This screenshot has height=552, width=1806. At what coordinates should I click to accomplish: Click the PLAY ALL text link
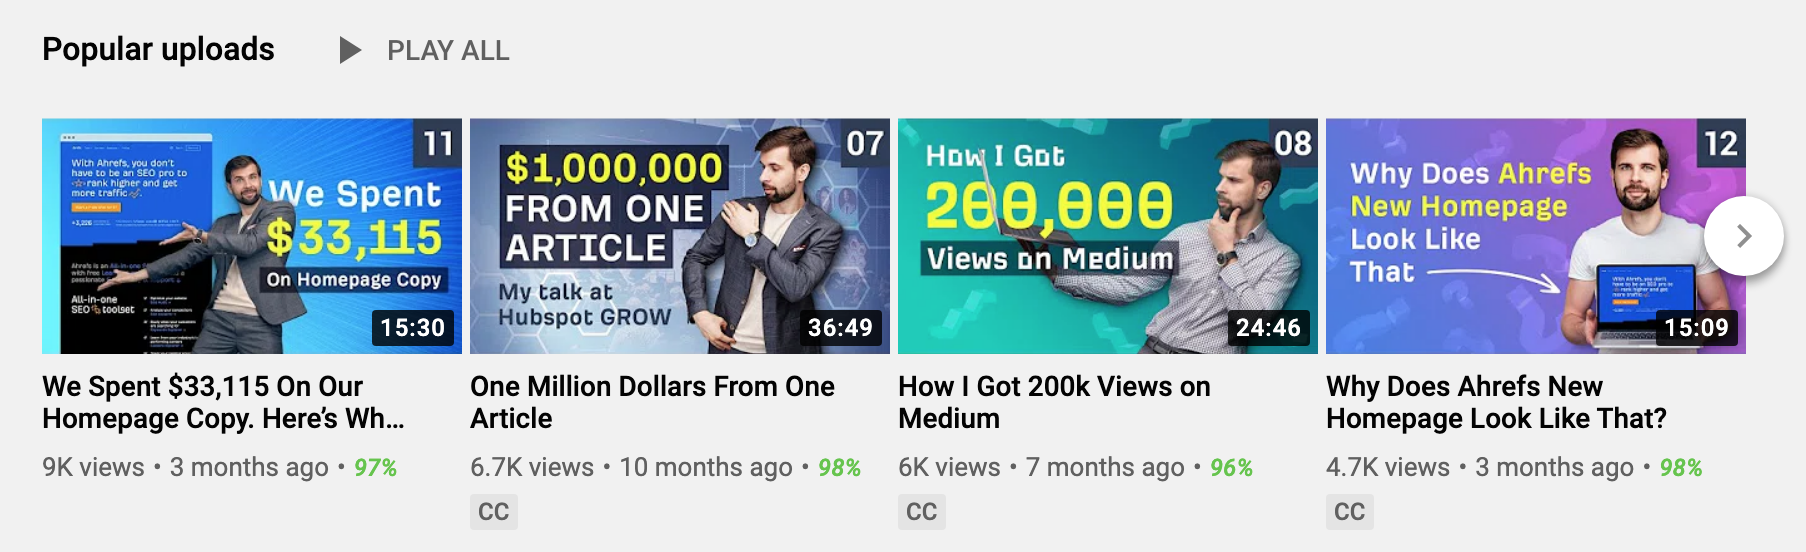click(448, 51)
